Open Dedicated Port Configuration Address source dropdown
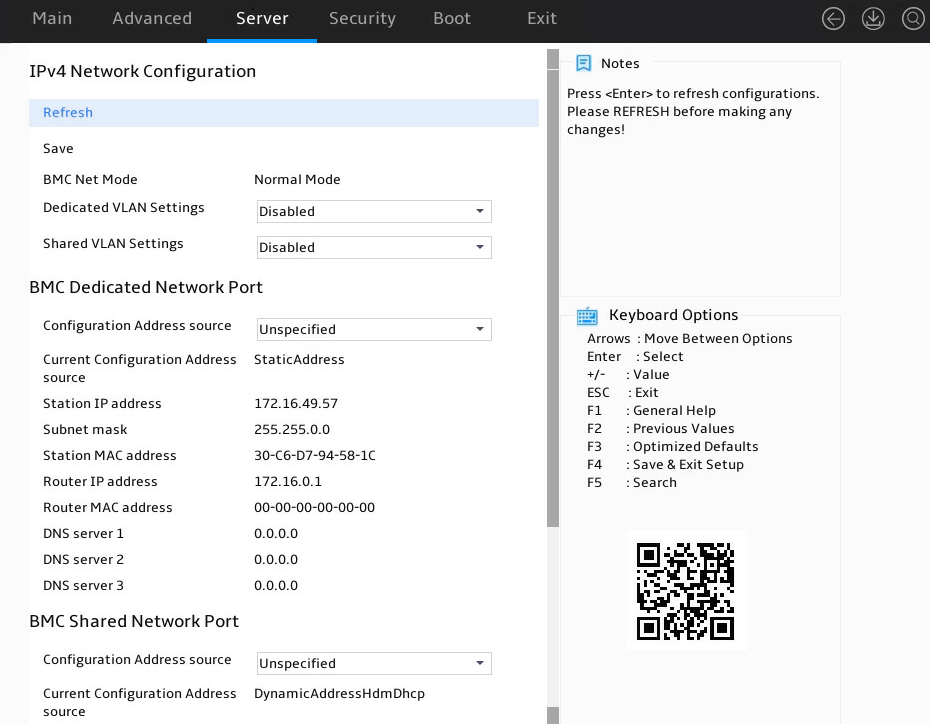Screen dimensions: 930x724 (x=374, y=330)
